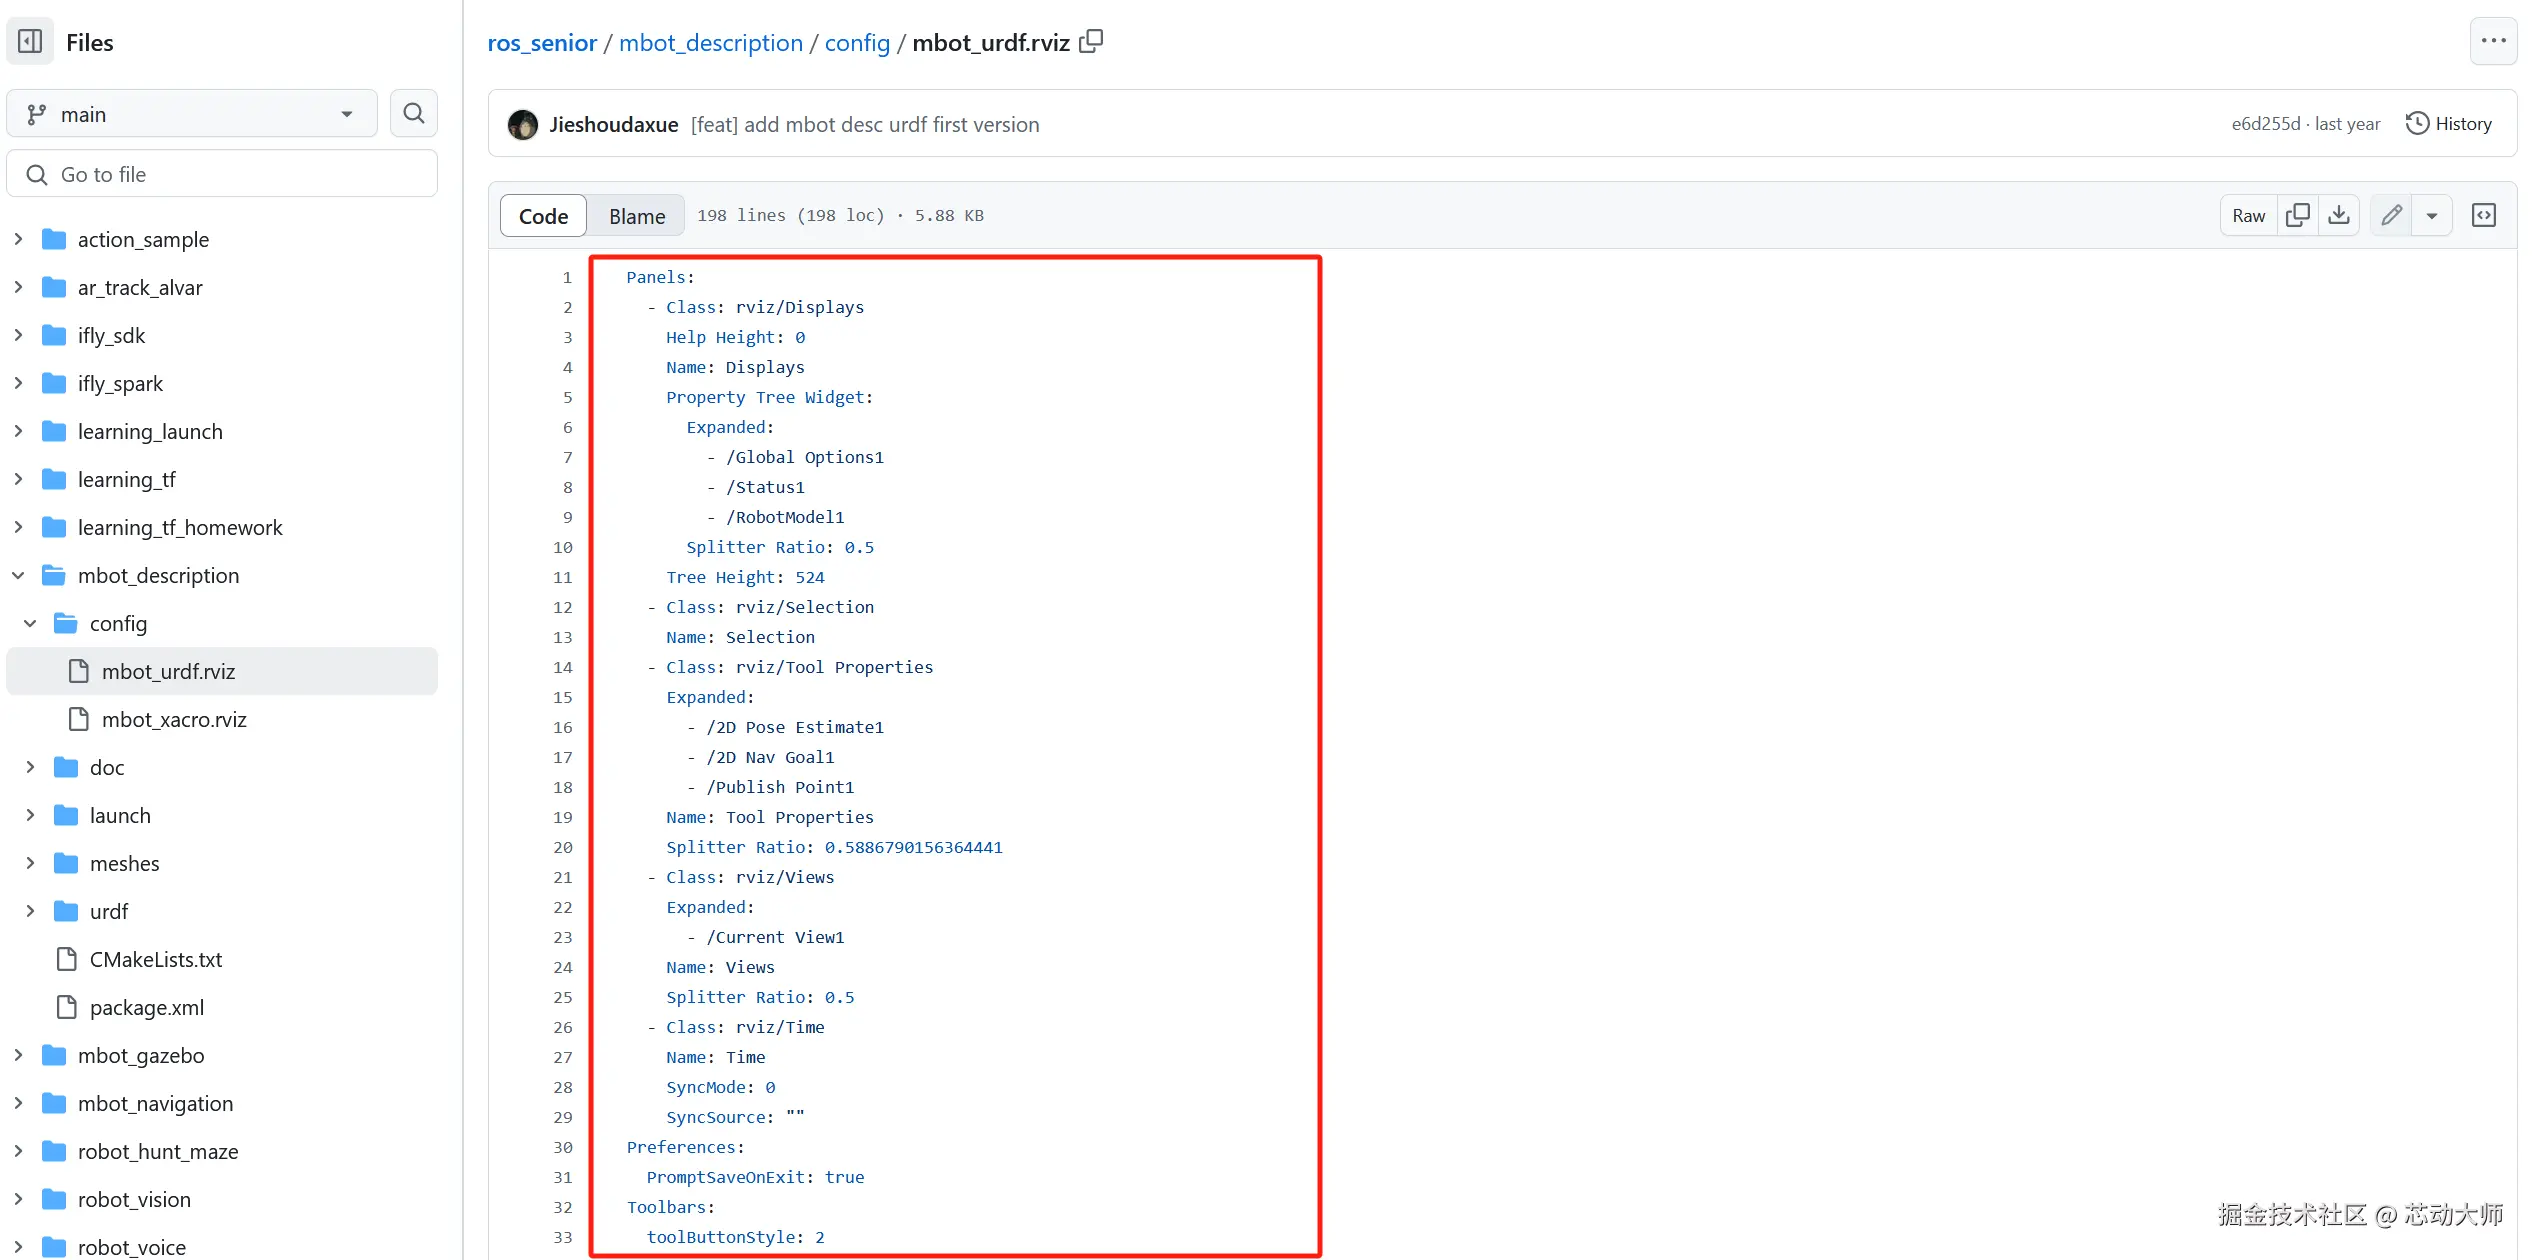Open the main branch dropdown
The height and width of the screenshot is (1260, 2535).
click(191, 114)
